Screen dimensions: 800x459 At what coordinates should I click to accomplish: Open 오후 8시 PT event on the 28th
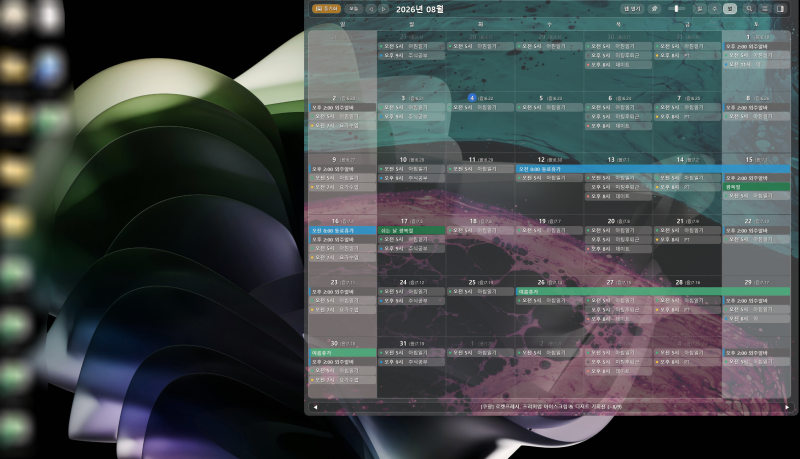(687, 310)
